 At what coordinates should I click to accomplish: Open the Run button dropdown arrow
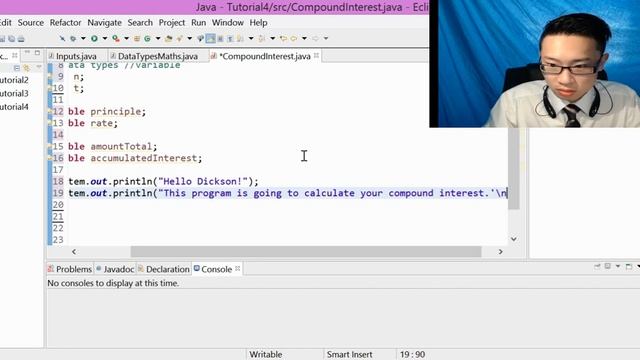coord(105,38)
